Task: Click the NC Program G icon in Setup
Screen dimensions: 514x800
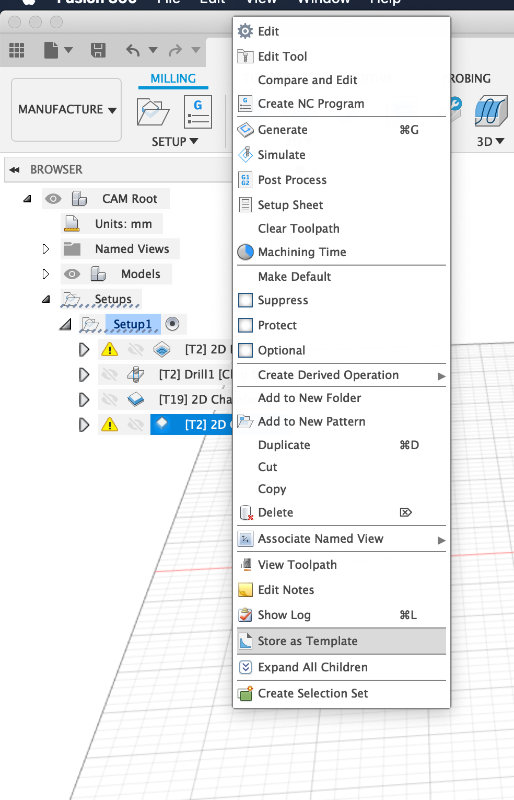Action: pyautogui.click(x=198, y=112)
